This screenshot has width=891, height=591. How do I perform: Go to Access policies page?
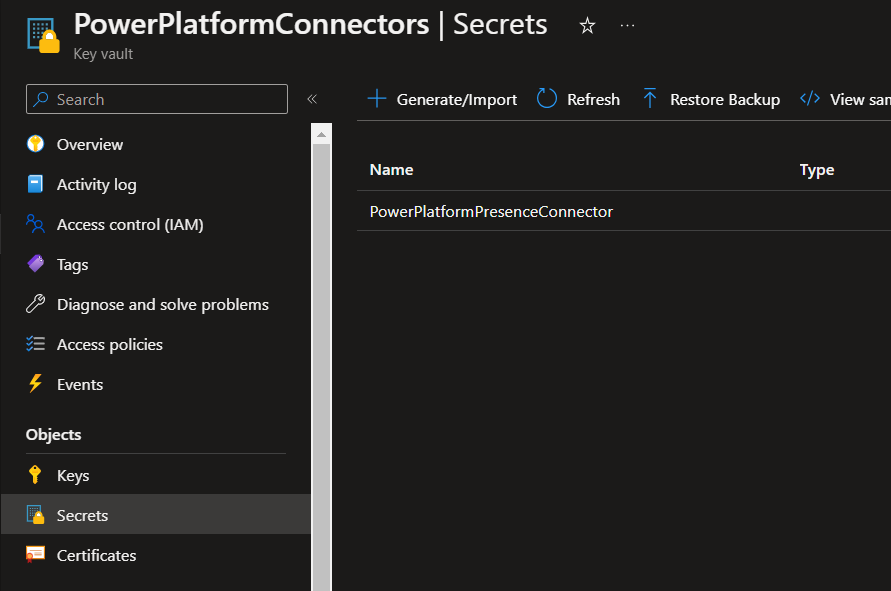pos(109,344)
